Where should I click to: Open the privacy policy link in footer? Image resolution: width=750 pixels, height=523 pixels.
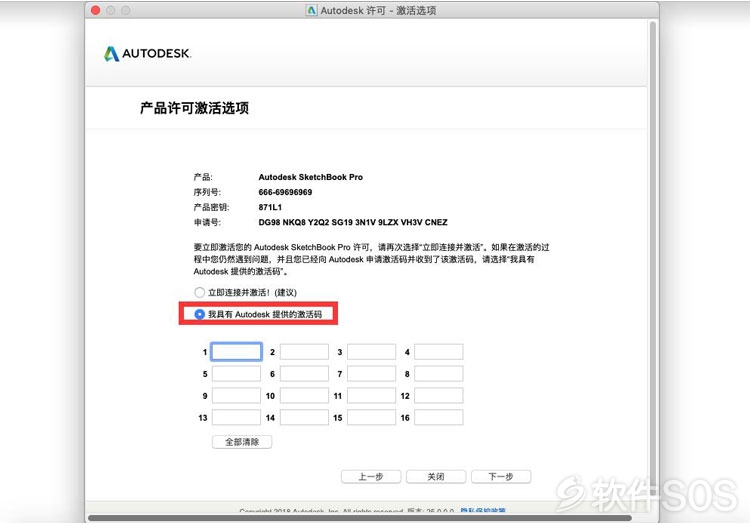coord(483,511)
